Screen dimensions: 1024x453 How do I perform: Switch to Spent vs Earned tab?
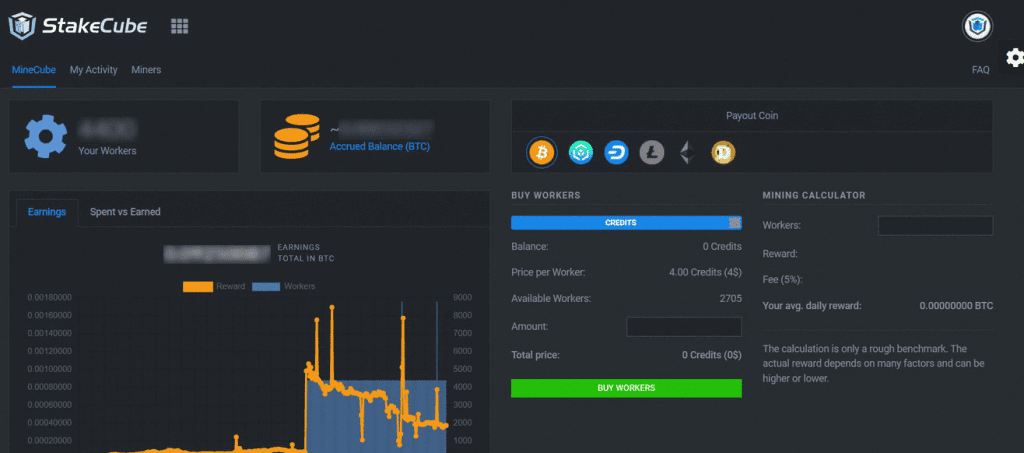pos(125,212)
